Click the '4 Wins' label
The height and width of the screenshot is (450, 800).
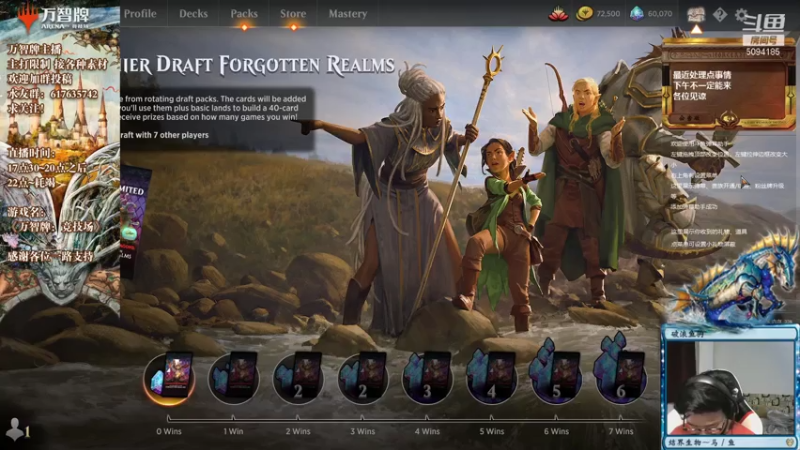click(x=427, y=432)
